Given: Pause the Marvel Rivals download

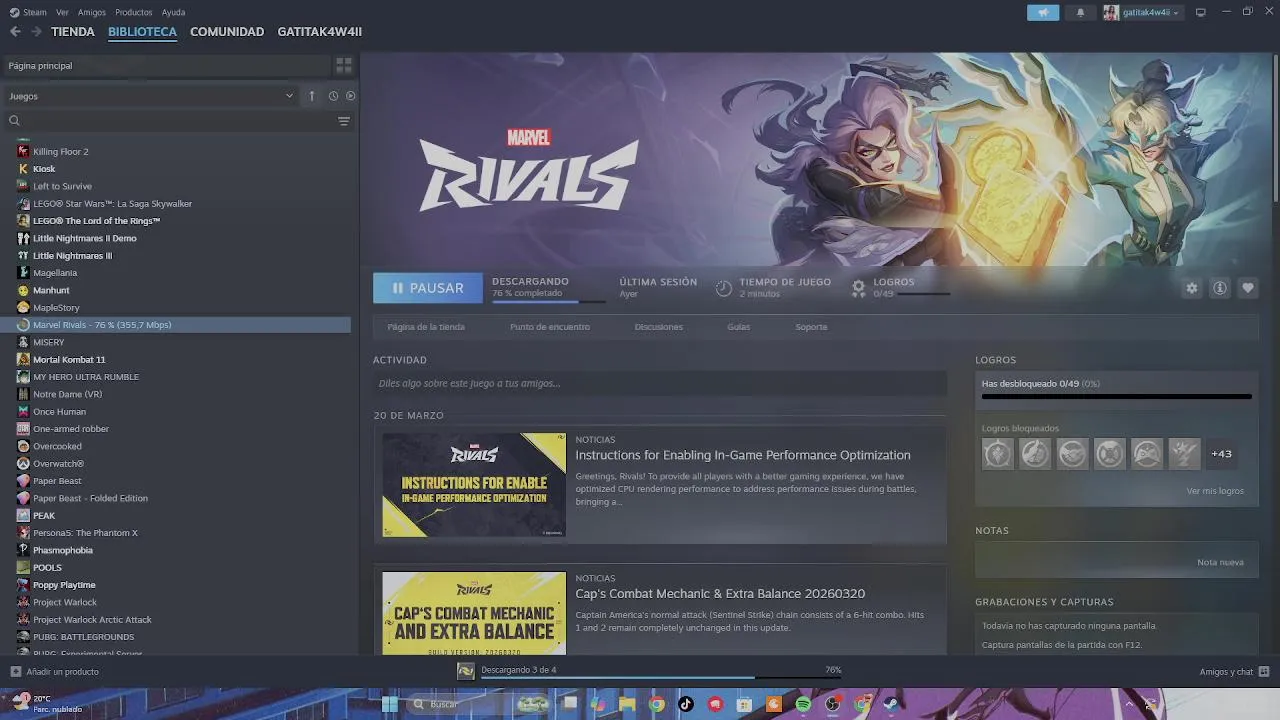Looking at the screenshot, I should pos(427,288).
